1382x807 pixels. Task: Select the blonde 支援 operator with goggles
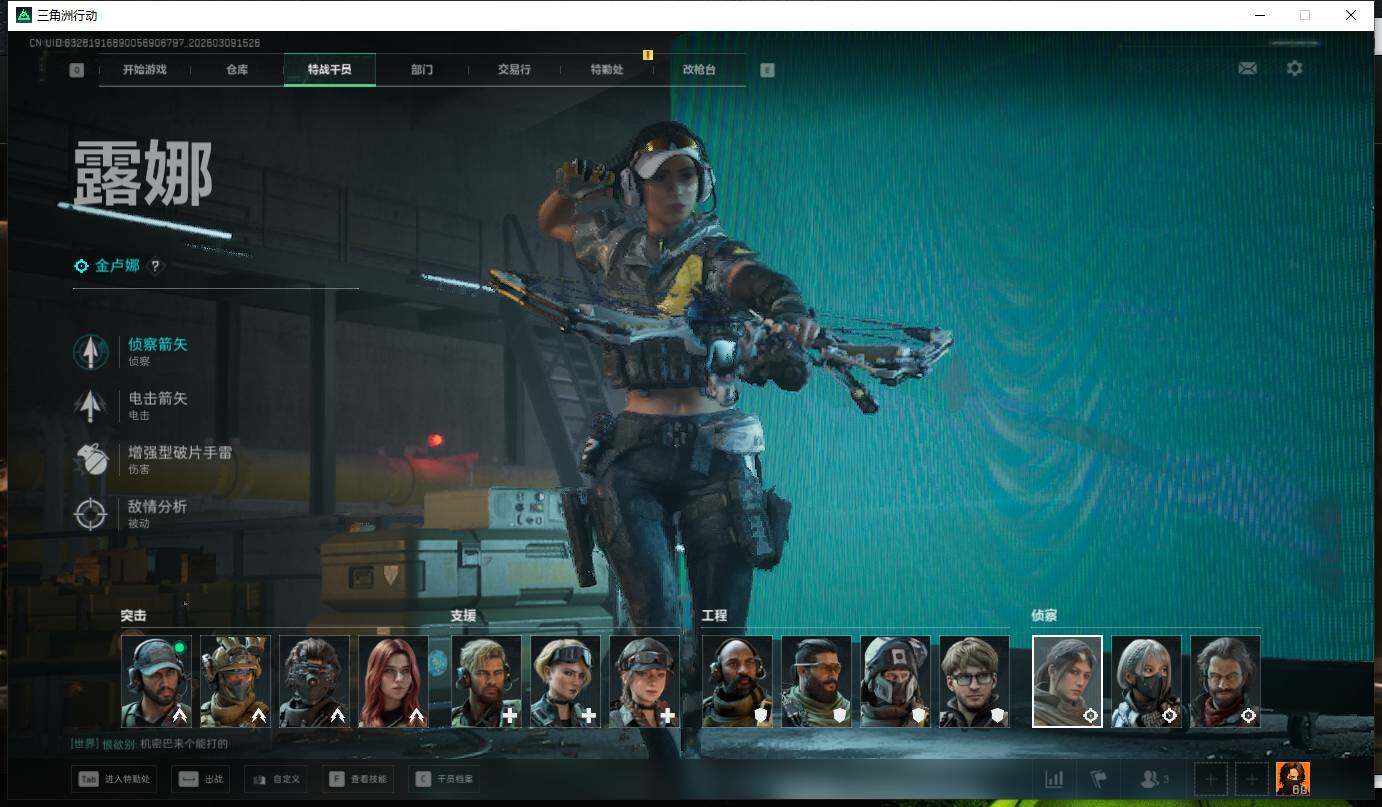(x=565, y=681)
